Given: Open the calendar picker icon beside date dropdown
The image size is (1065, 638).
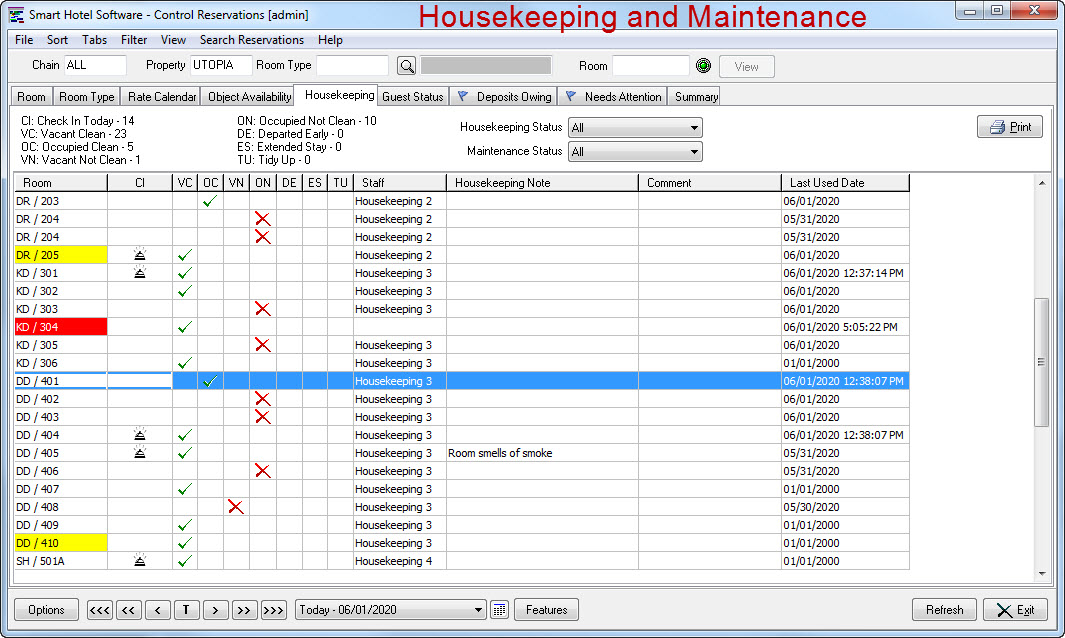Looking at the screenshot, I should [x=499, y=609].
